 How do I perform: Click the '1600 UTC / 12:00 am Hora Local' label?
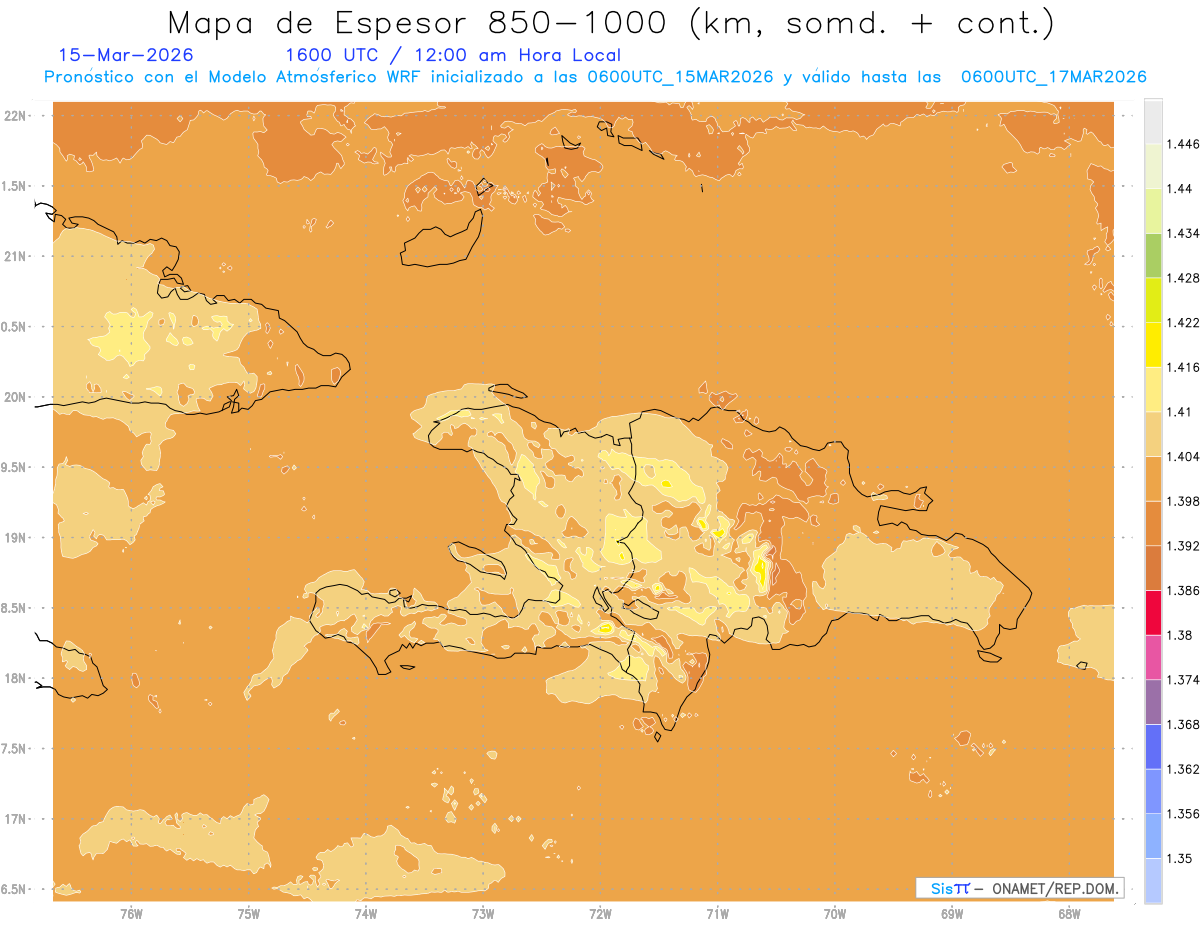tap(453, 55)
